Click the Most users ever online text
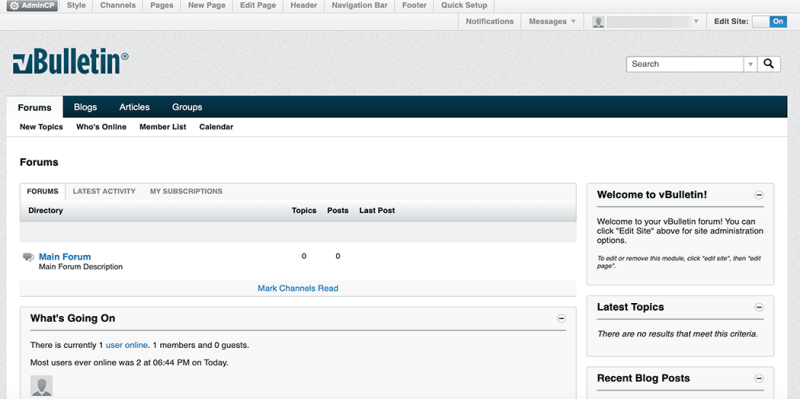The width and height of the screenshot is (800, 399). [x=129, y=363]
